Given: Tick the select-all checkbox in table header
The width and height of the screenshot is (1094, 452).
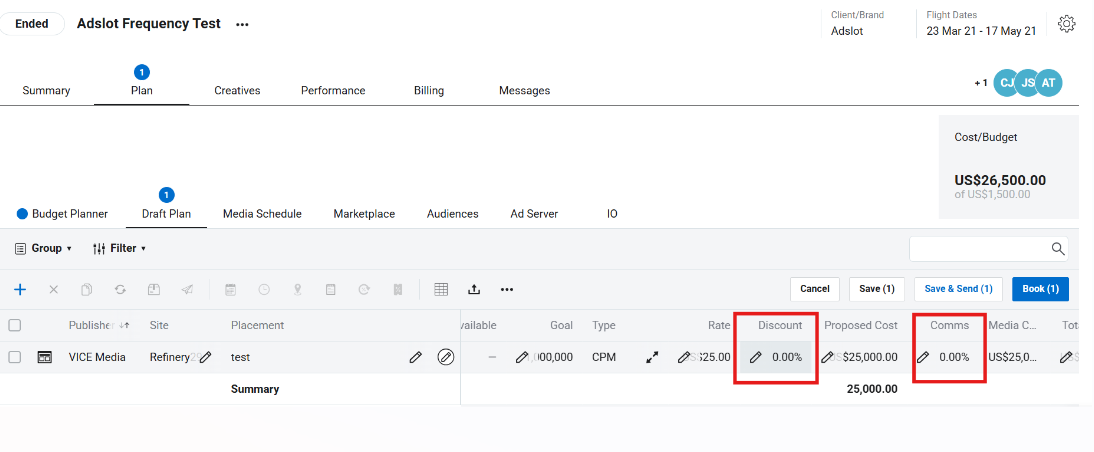Looking at the screenshot, I should 15,325.
